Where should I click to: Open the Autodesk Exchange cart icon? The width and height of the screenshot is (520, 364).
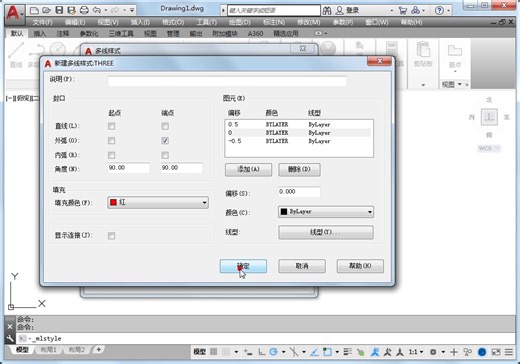pyautogui.click(x=403, y=11)
